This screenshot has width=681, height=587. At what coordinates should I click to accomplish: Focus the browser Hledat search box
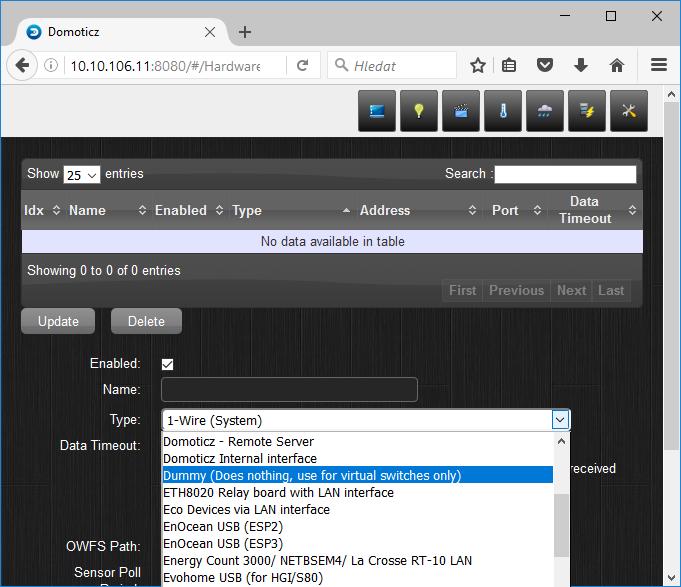coord(392,65)
